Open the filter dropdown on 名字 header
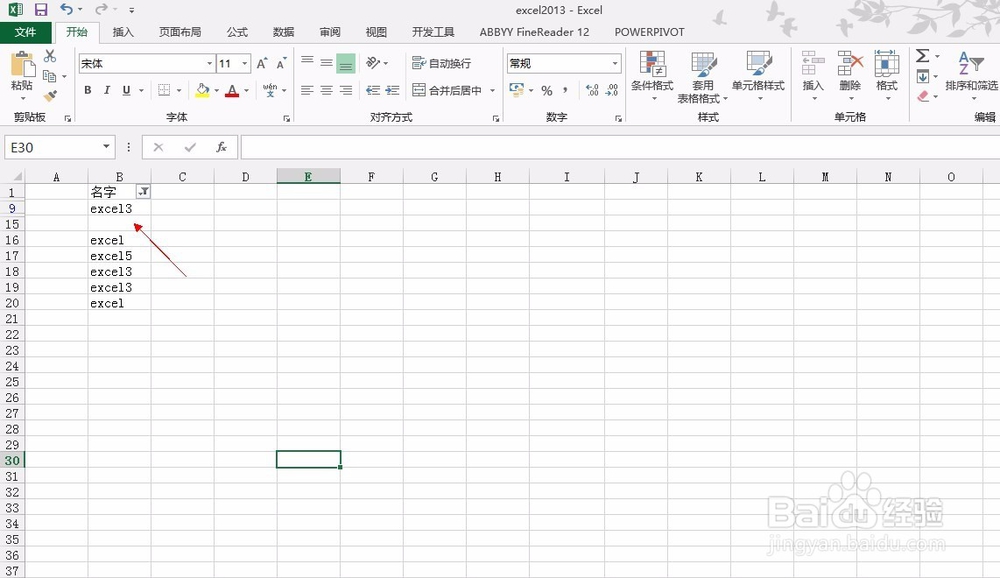Viewport: 1000px width, 578px height. point(143,191)
